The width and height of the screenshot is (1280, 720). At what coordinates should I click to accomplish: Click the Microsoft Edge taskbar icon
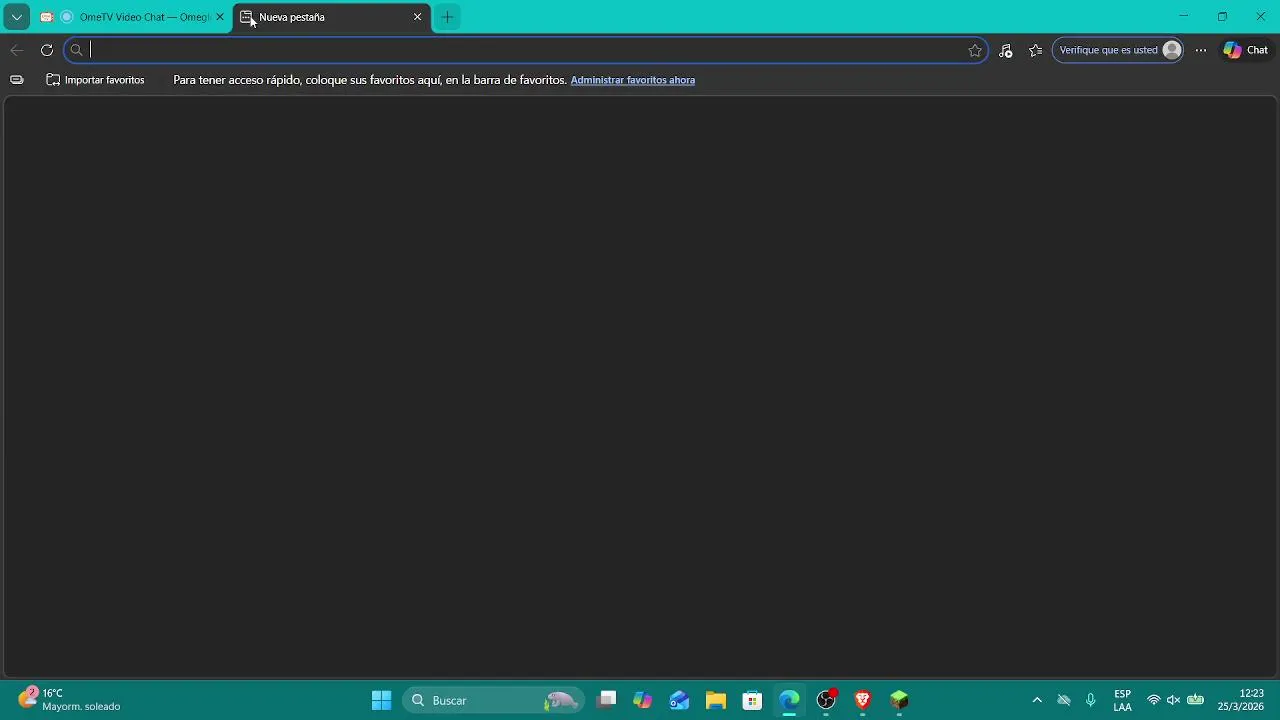pyautogui.click(x=790, y=700)
